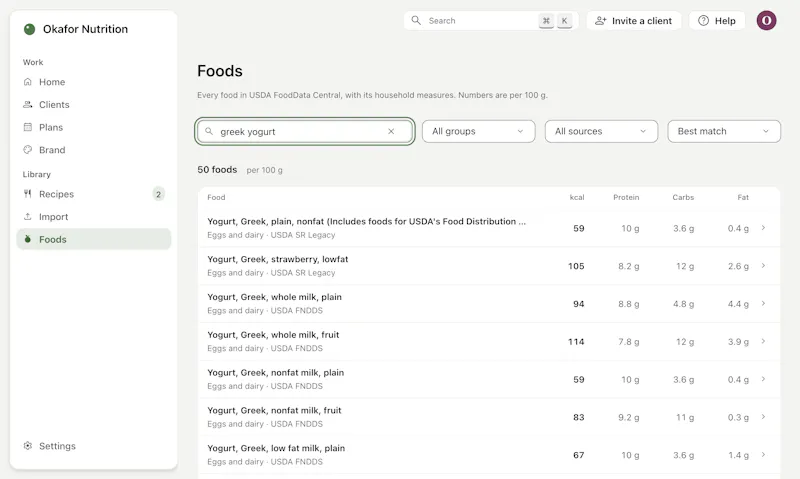This screenshot has width=800, height=479.
Task: Click the K shortcut key badge
Action: (564, 21)
